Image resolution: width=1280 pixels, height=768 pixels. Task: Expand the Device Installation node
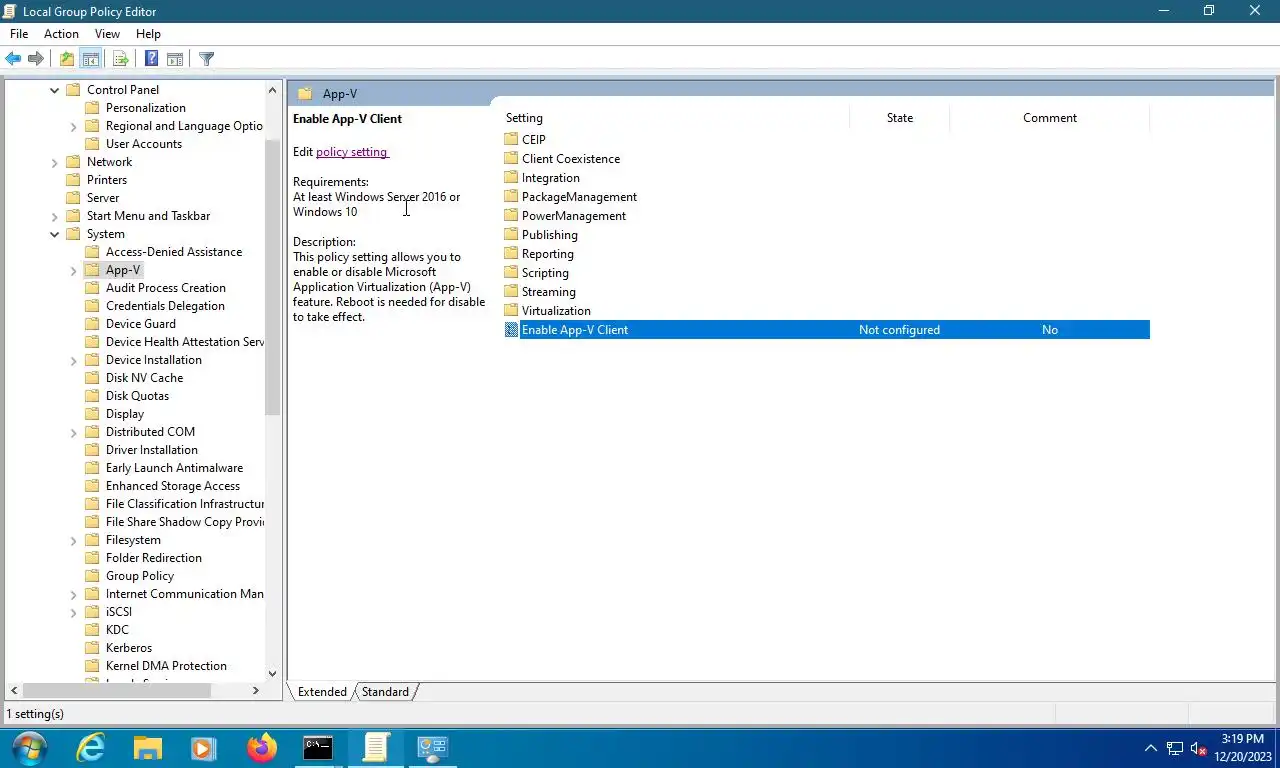click(x=74, y=360)
